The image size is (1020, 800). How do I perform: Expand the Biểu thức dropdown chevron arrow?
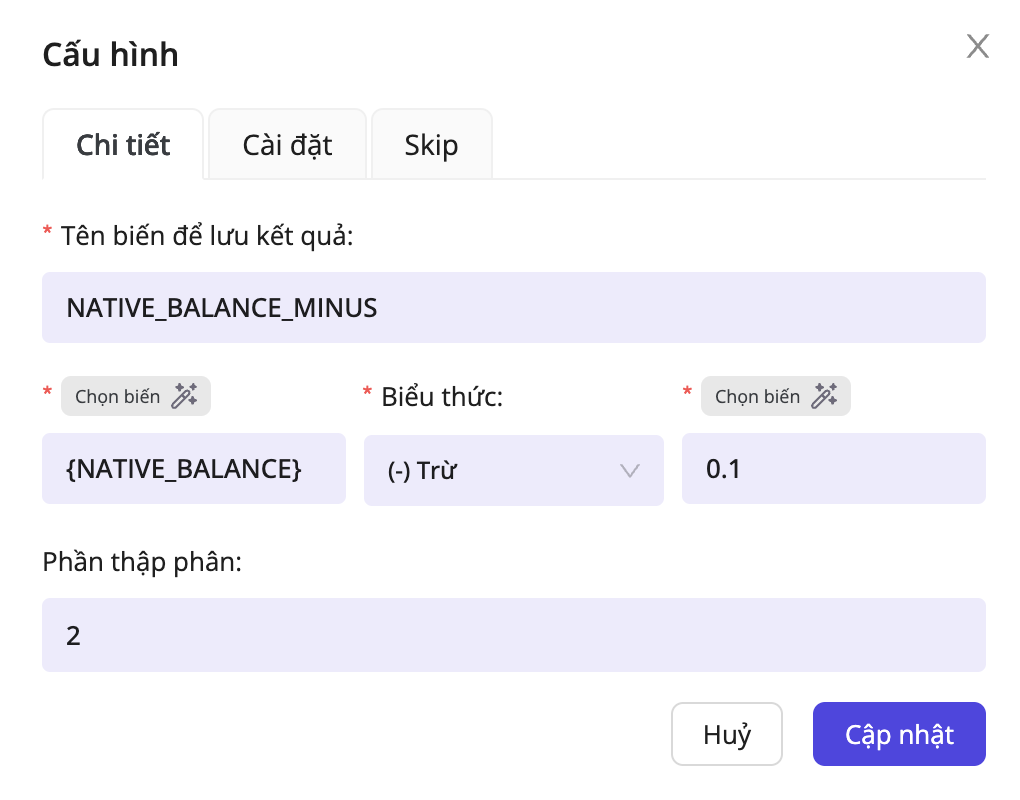tap(630, 470)
